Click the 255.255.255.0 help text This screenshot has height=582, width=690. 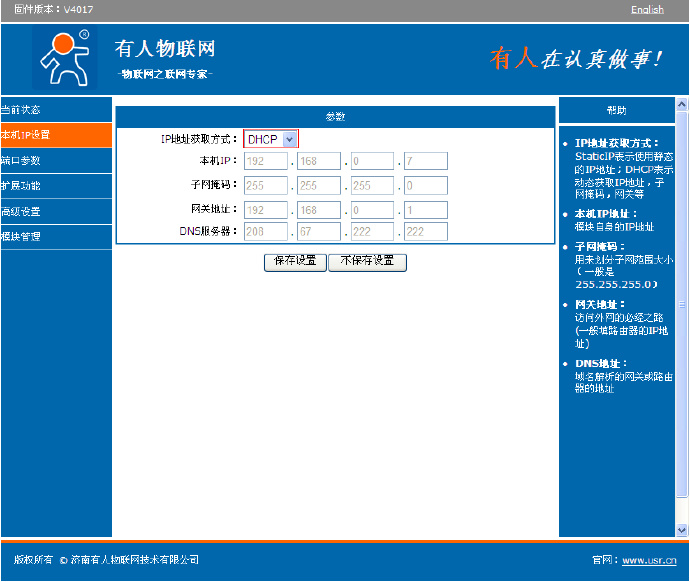tap(616, 284)
